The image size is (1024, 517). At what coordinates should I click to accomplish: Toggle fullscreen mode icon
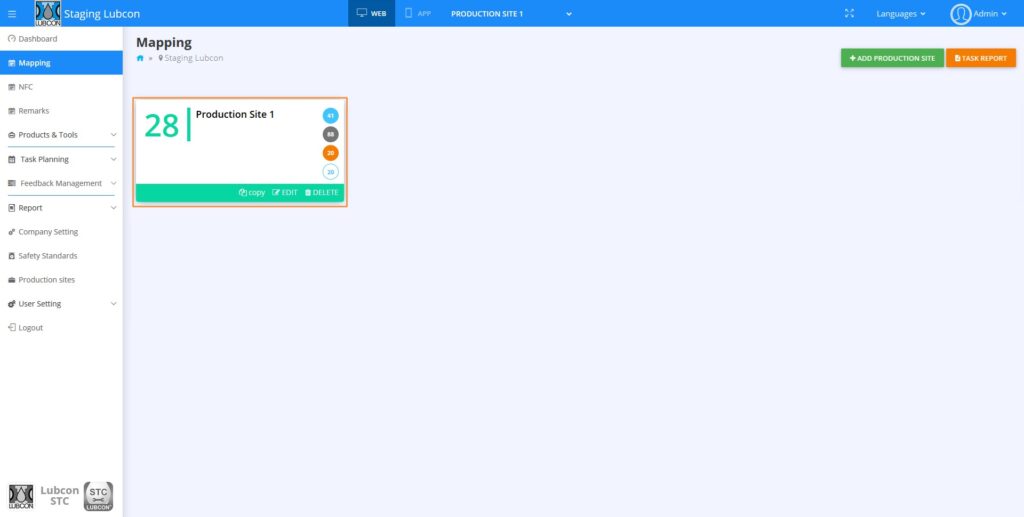849,13
